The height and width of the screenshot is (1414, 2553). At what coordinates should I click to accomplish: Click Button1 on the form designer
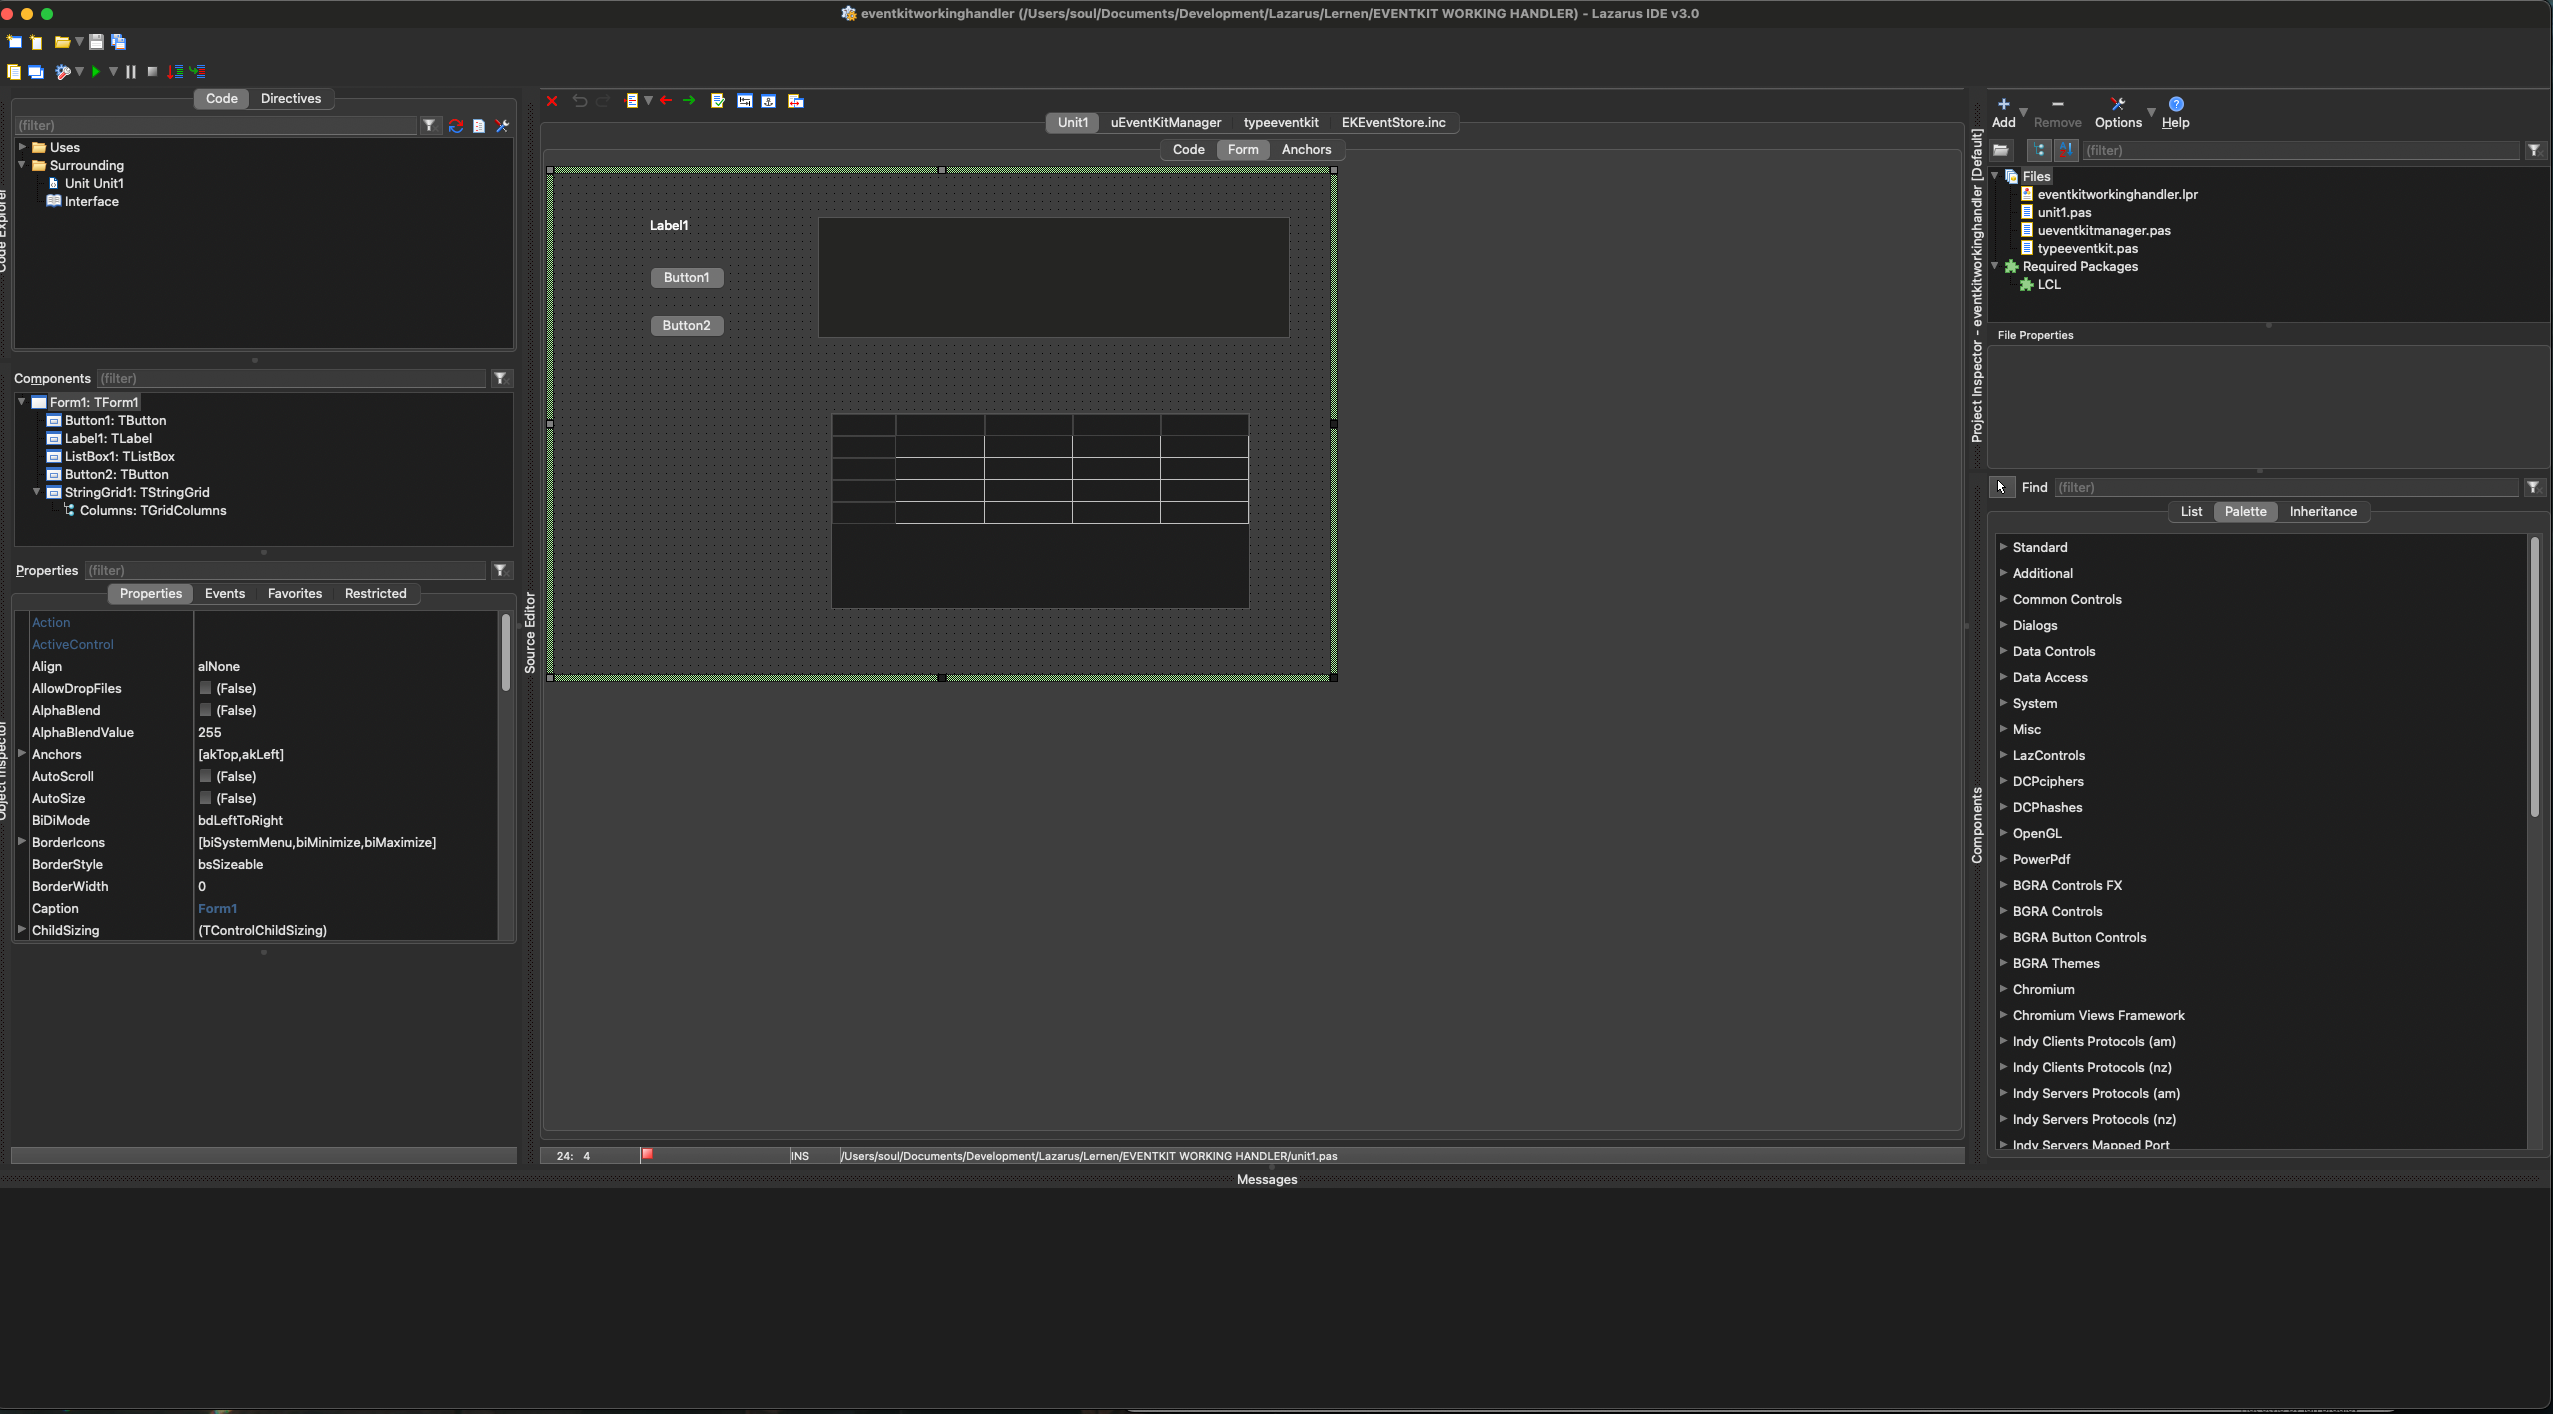tap(686, 278)
